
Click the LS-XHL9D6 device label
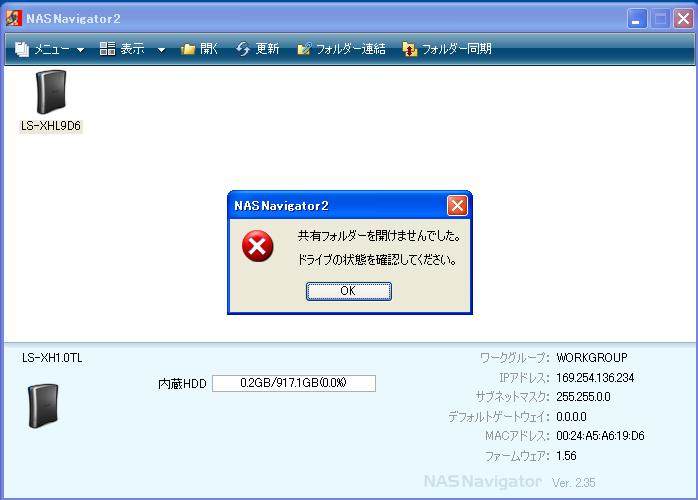51,126
